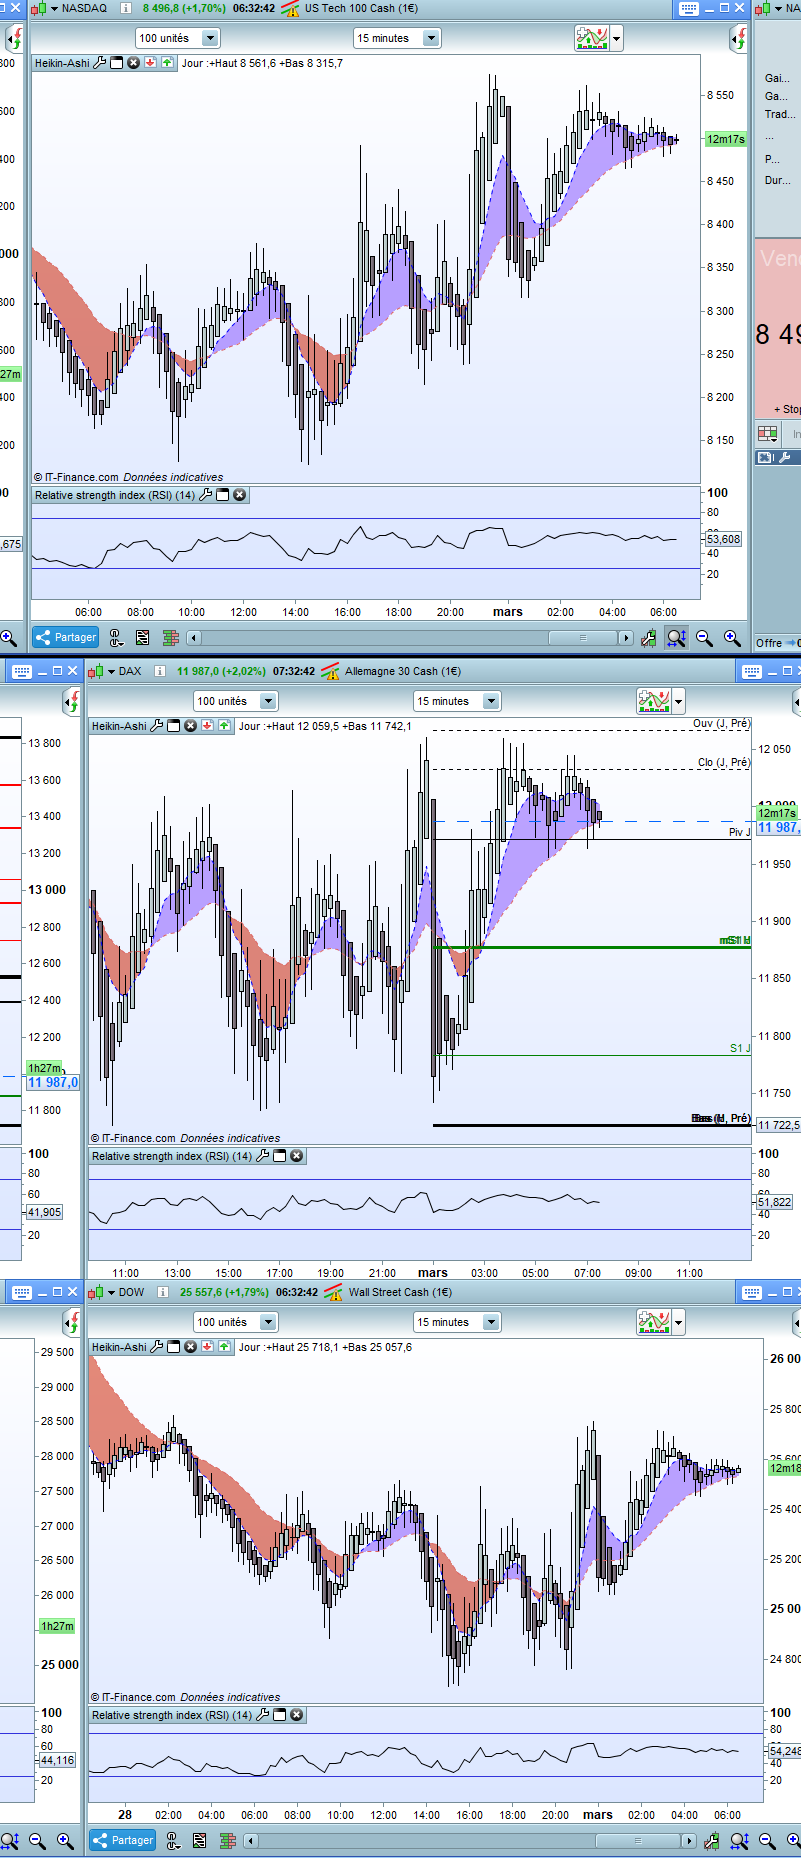Viewport: 801px width, 1858px height.
Task: Maximize the RSI panel in NASDAQ chart
Action: pos(223,495)
